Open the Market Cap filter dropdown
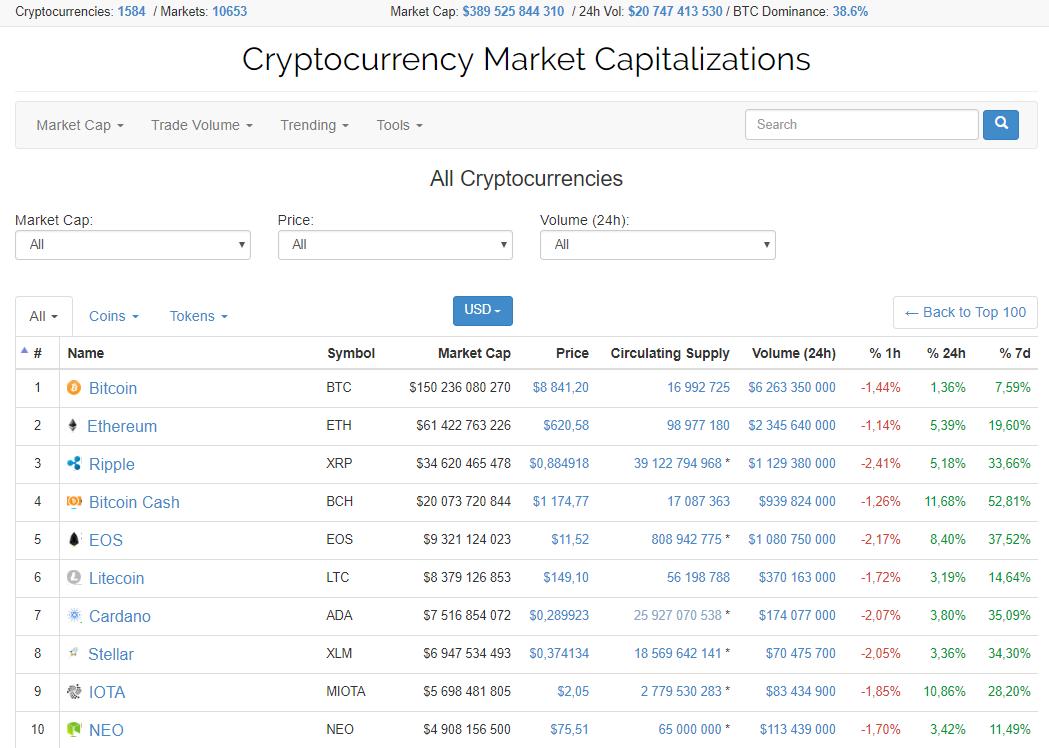Screen dimensions: 1049x748 [132, 245]
